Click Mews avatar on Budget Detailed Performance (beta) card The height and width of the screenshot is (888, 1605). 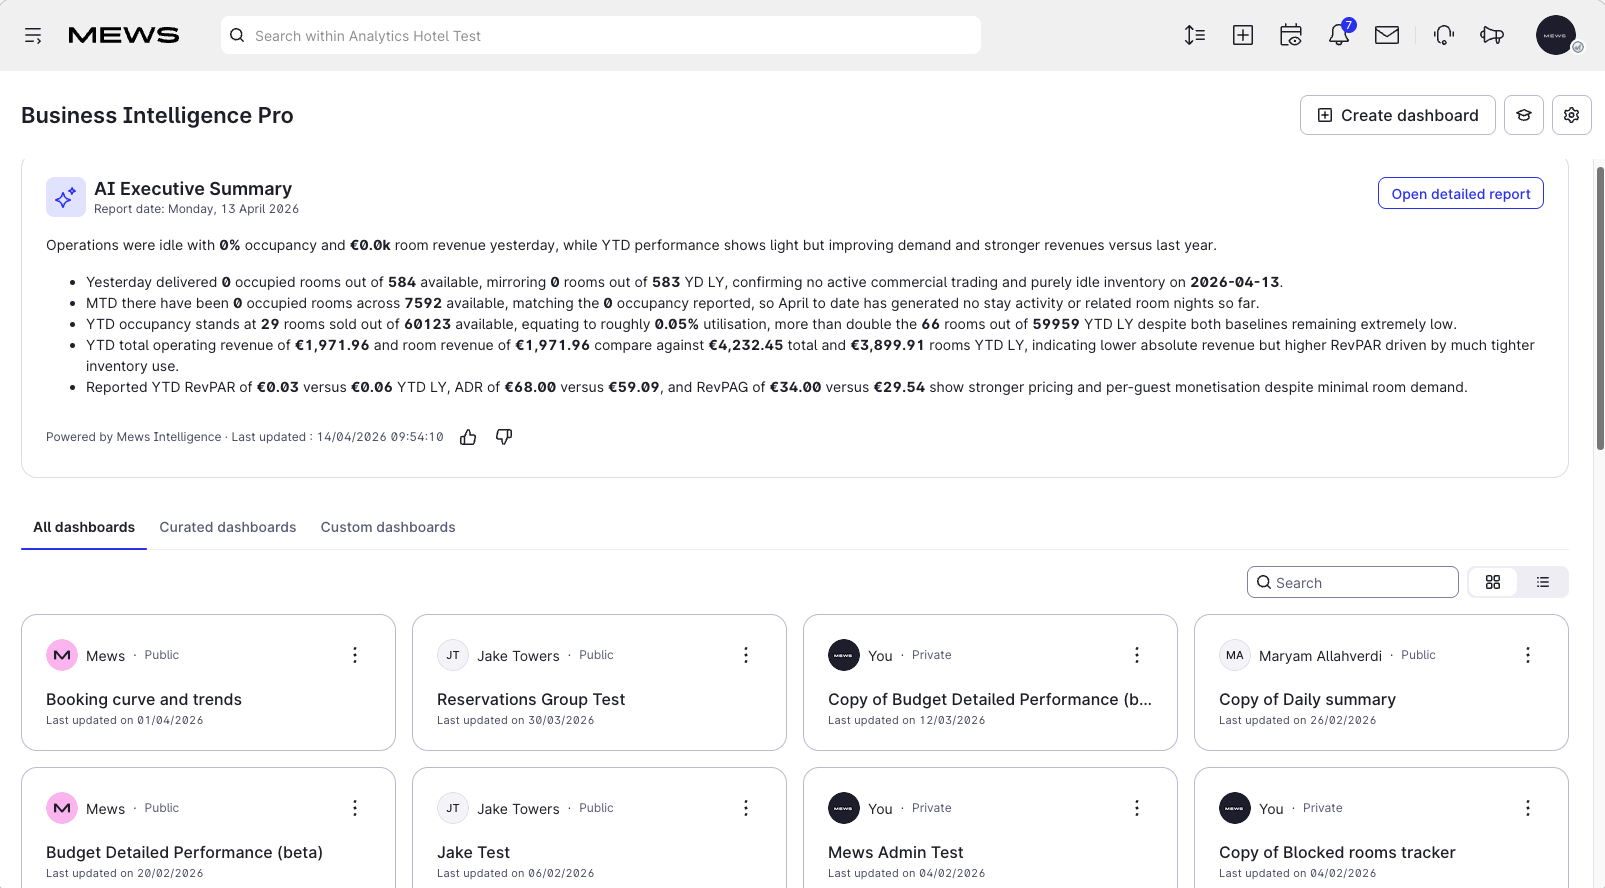pyautogui.click(x=62, y=808)
